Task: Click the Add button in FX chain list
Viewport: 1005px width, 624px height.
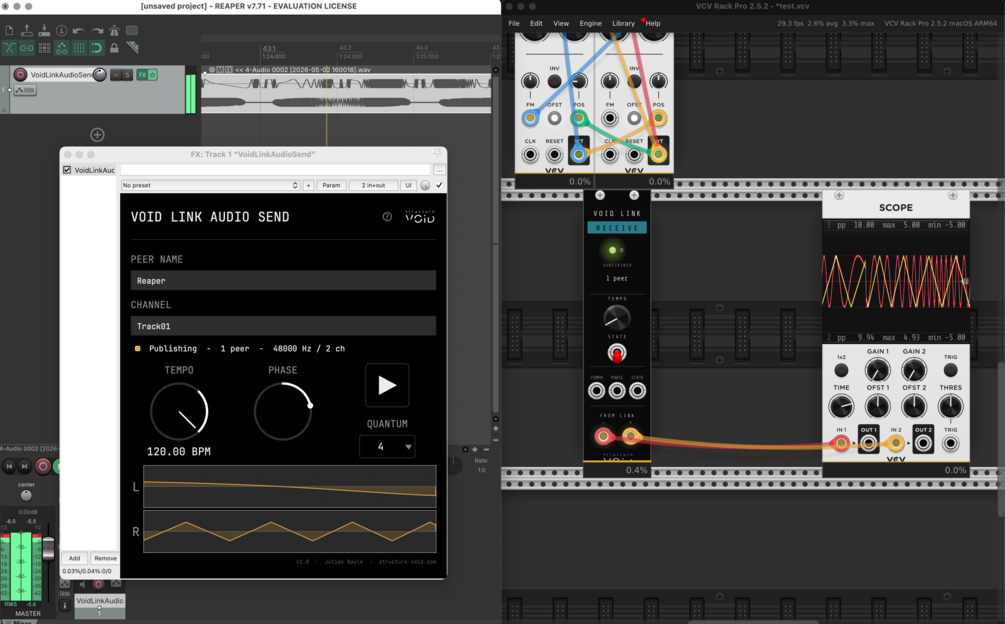Action: pyautogui.click(x=74, y=558)
